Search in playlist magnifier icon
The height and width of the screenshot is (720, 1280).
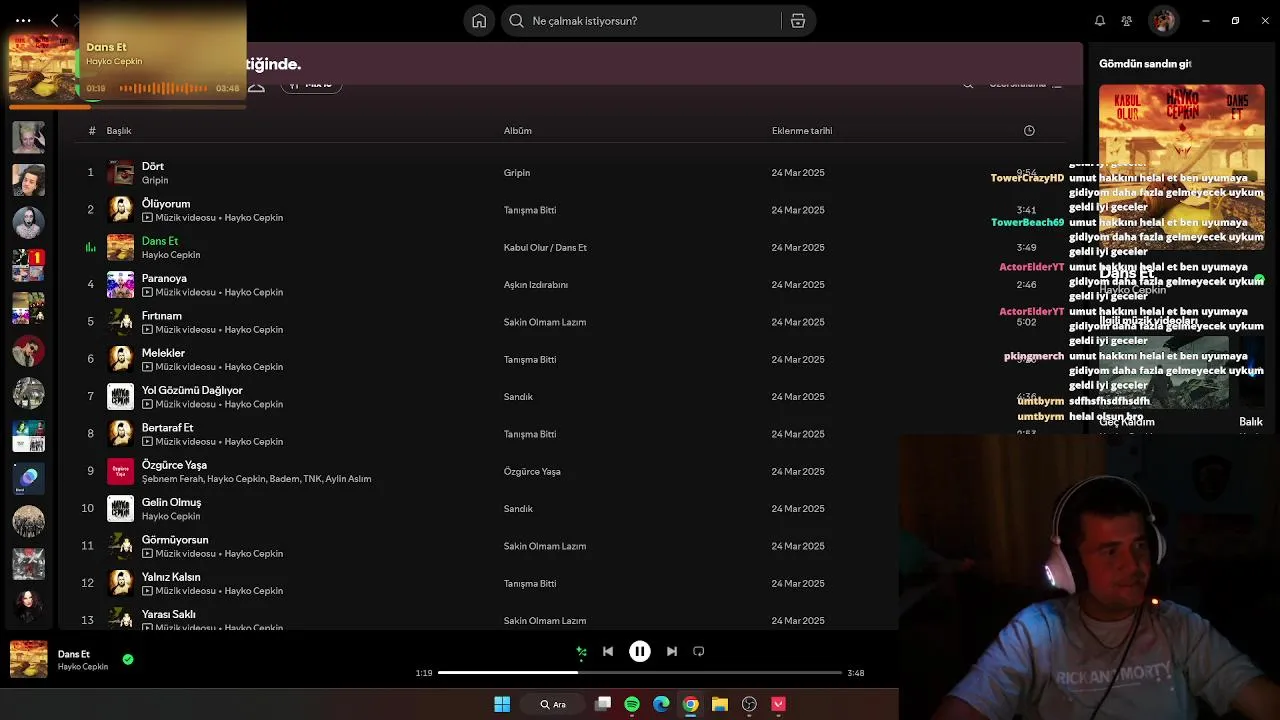[x=968, y=85]
